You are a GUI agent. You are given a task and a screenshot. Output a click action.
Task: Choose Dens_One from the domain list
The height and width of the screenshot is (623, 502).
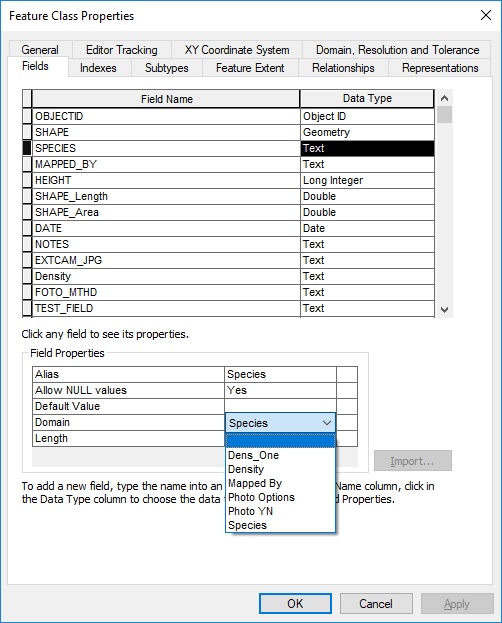pyautogui.click(x=280, y=455)
